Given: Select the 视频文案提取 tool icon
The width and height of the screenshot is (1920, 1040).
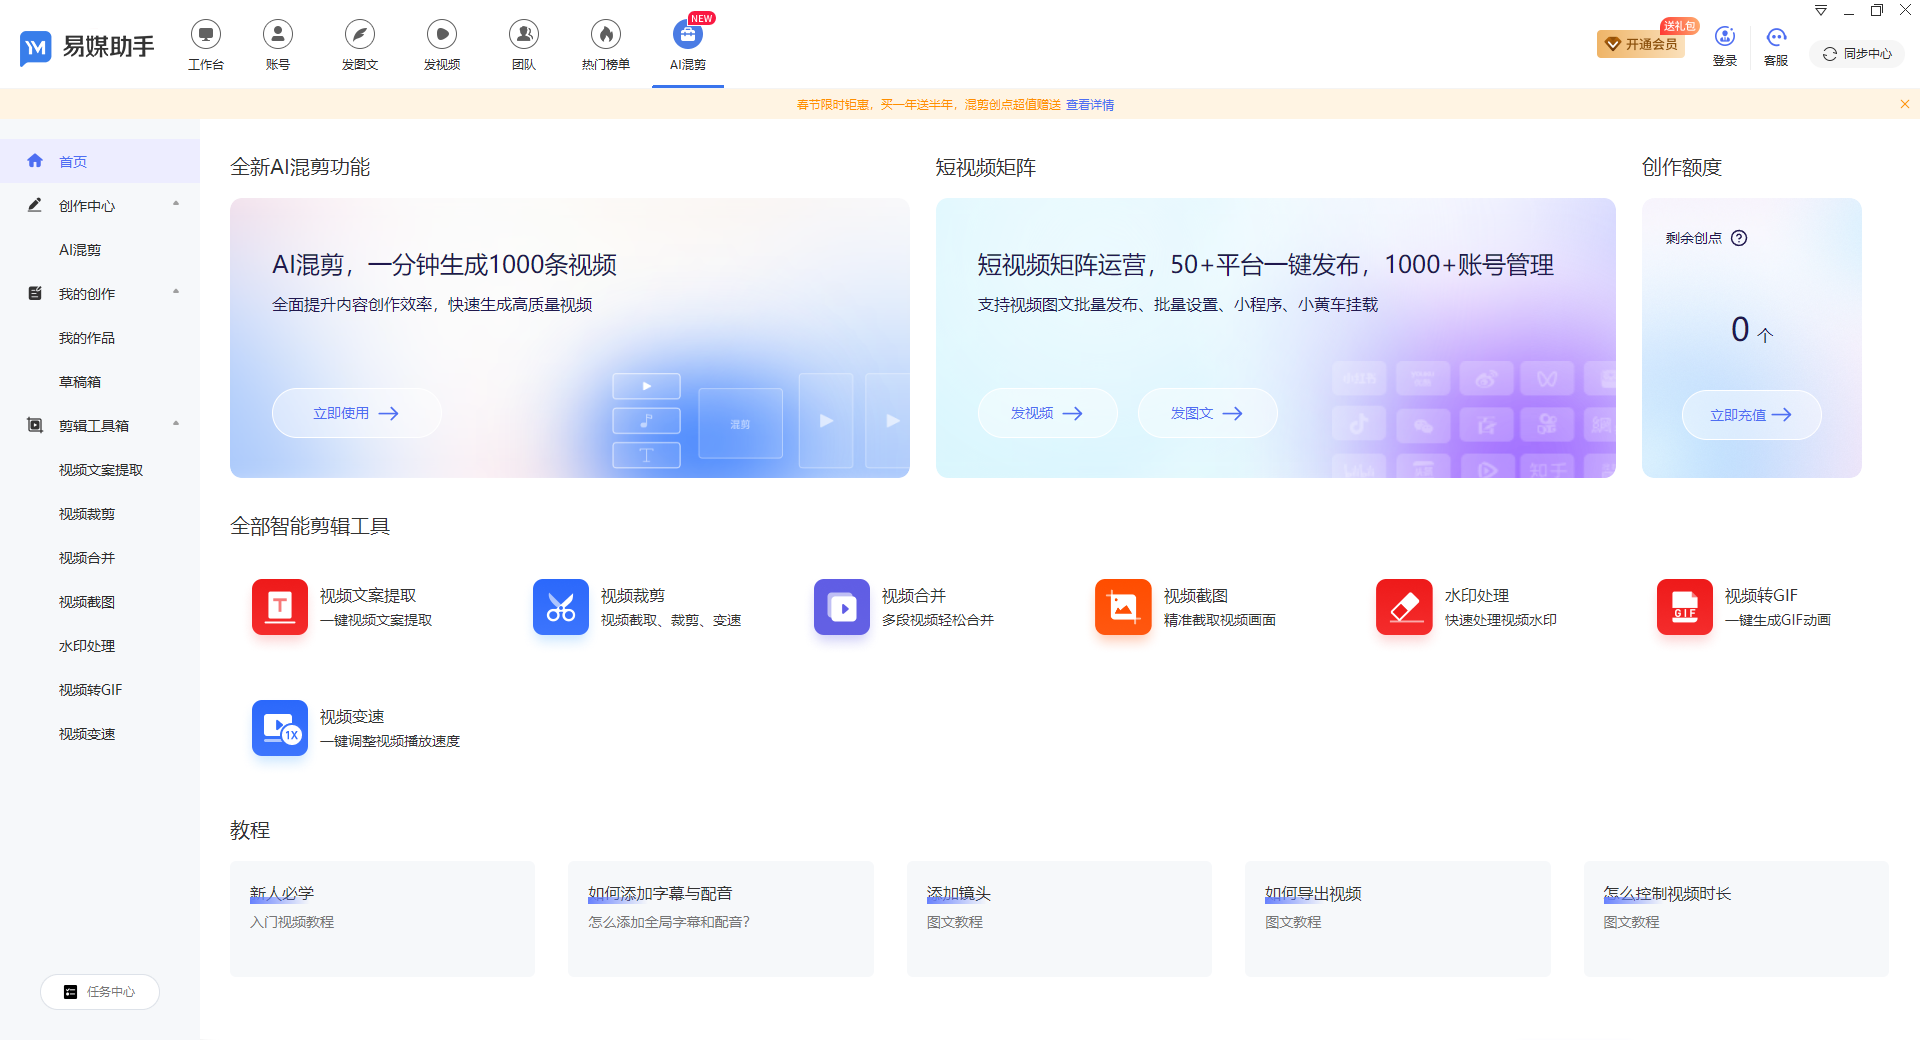Looking at the screenshot, I should click(279, 607).
